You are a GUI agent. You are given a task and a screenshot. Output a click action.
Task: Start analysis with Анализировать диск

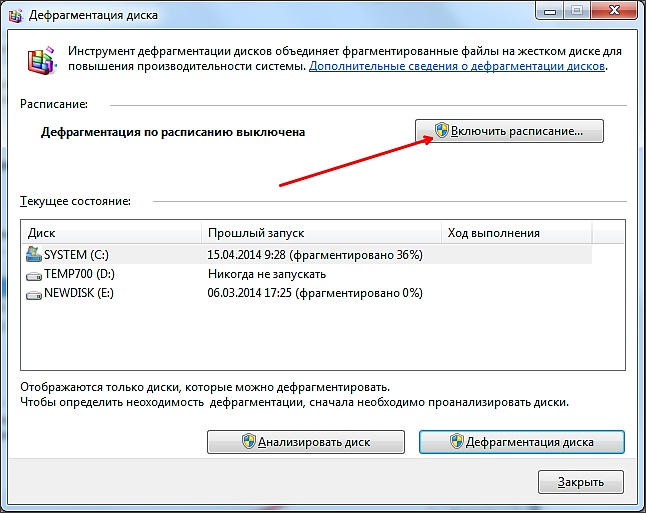pos(305,442)
